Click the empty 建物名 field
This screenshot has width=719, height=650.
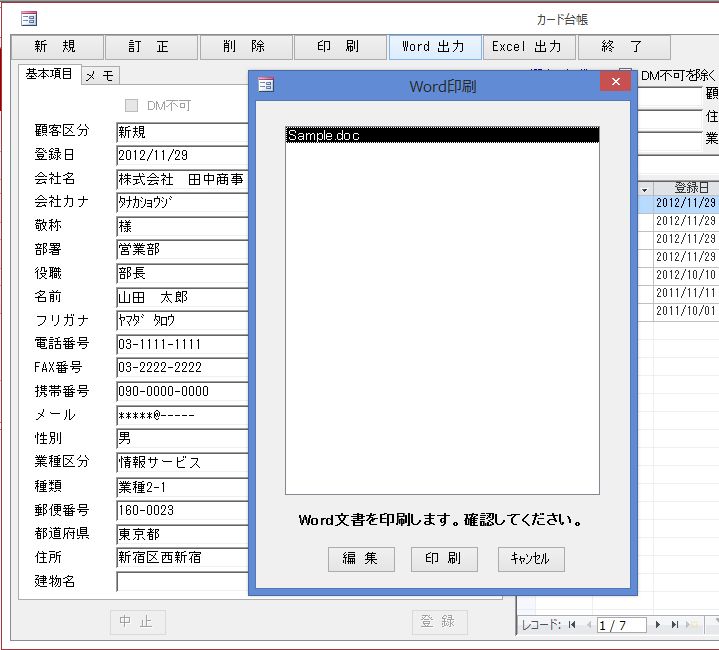click(x=182, y=582)
